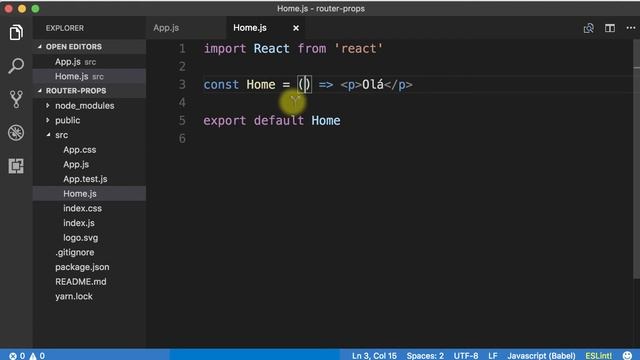Split the editor with the split icon

coord(610,28)
